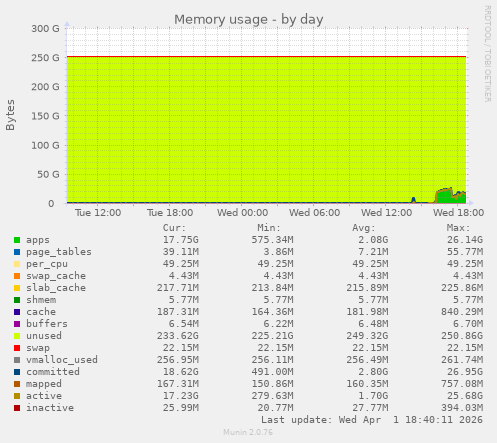Click the inactive max value 394.03M
The image size is (497, 443).
[x=462, y=408]
